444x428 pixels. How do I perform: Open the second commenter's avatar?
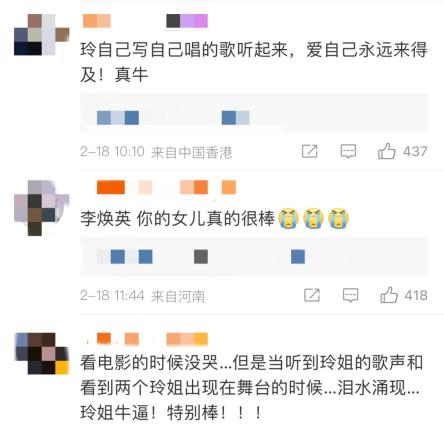point(41,208)
